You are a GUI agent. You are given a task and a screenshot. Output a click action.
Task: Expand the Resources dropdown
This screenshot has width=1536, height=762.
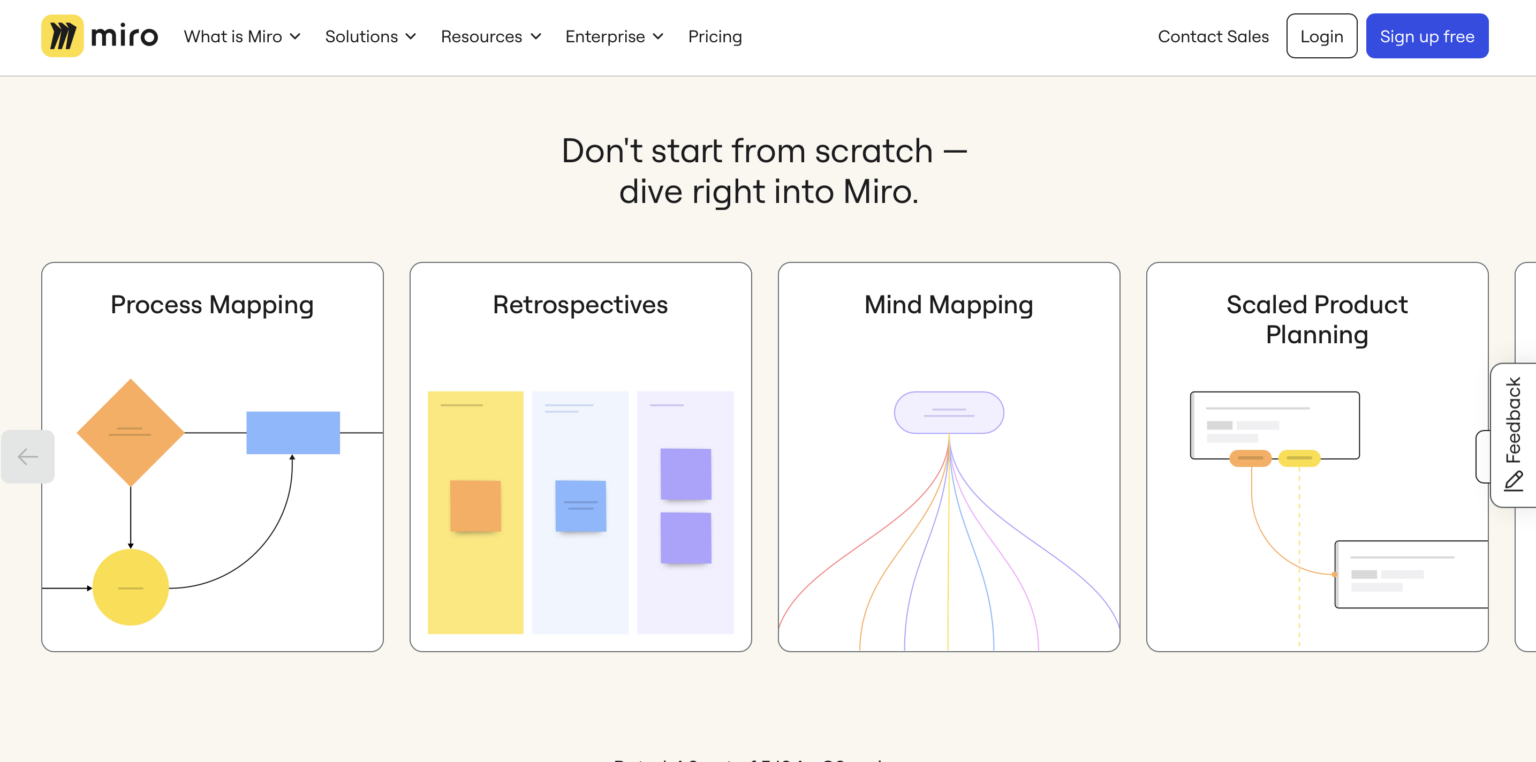490,36
